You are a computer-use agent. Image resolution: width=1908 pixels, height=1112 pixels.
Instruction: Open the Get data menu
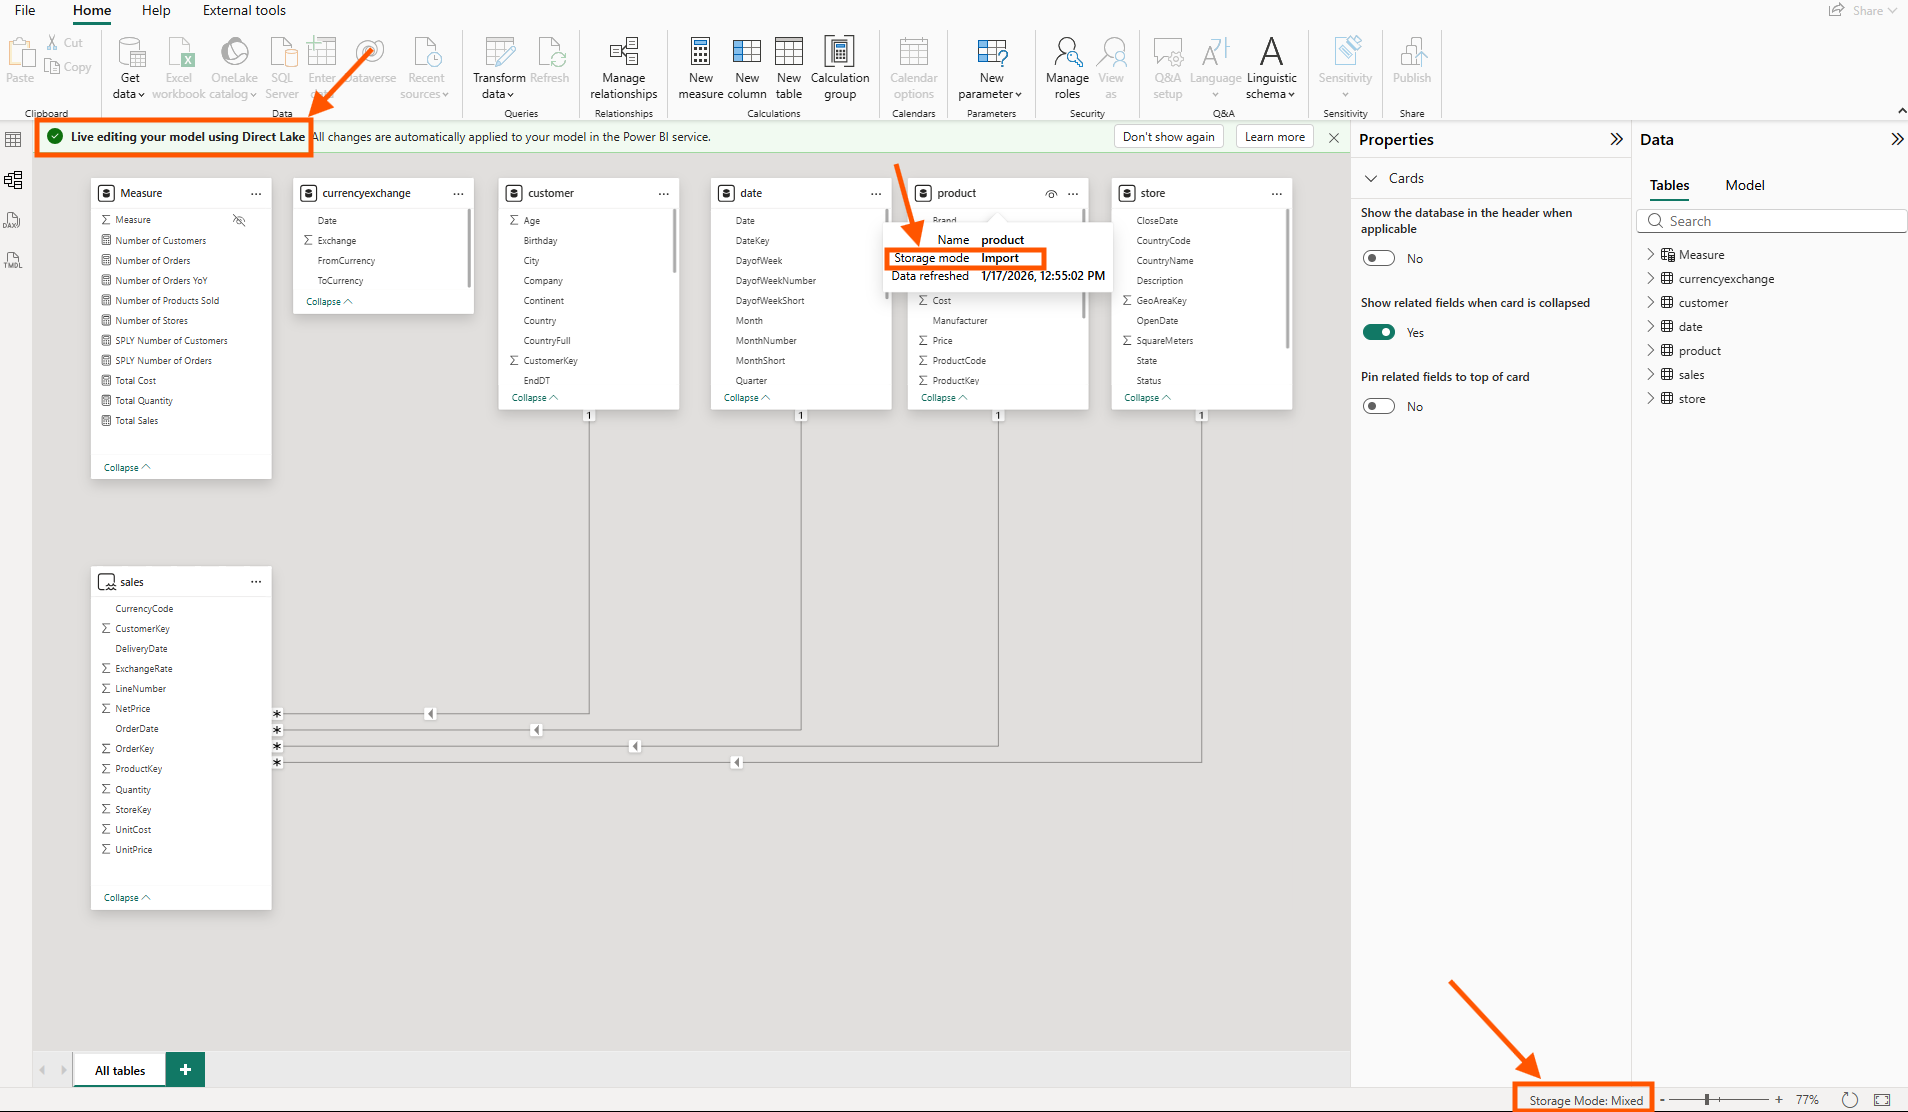[129, 68]
